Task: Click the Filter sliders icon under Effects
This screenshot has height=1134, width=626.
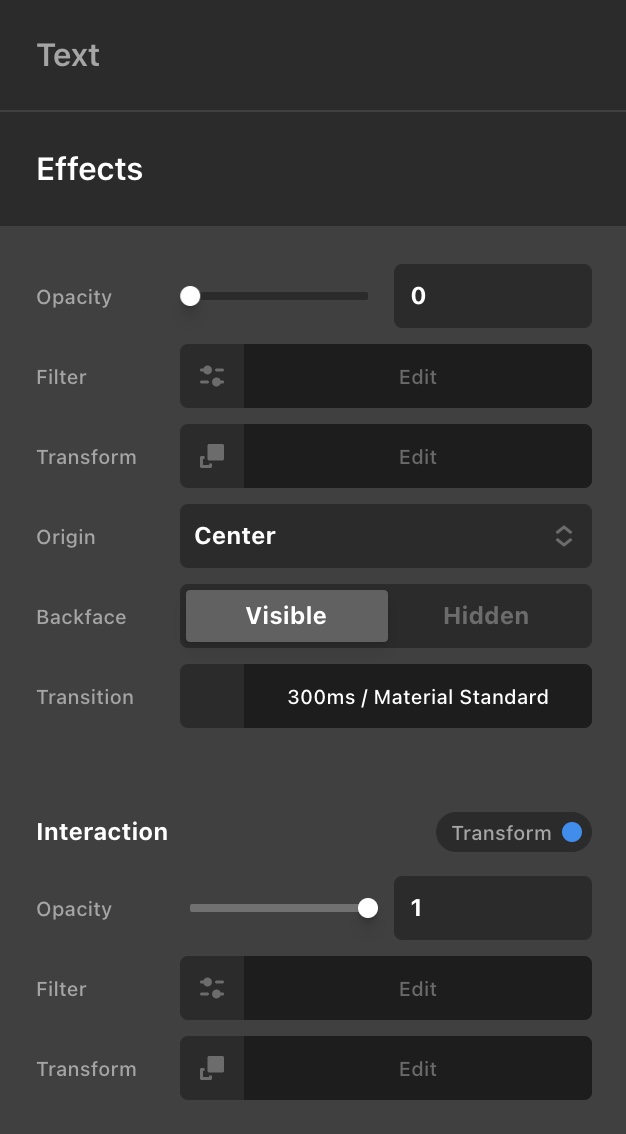Action: pos(212,376)
